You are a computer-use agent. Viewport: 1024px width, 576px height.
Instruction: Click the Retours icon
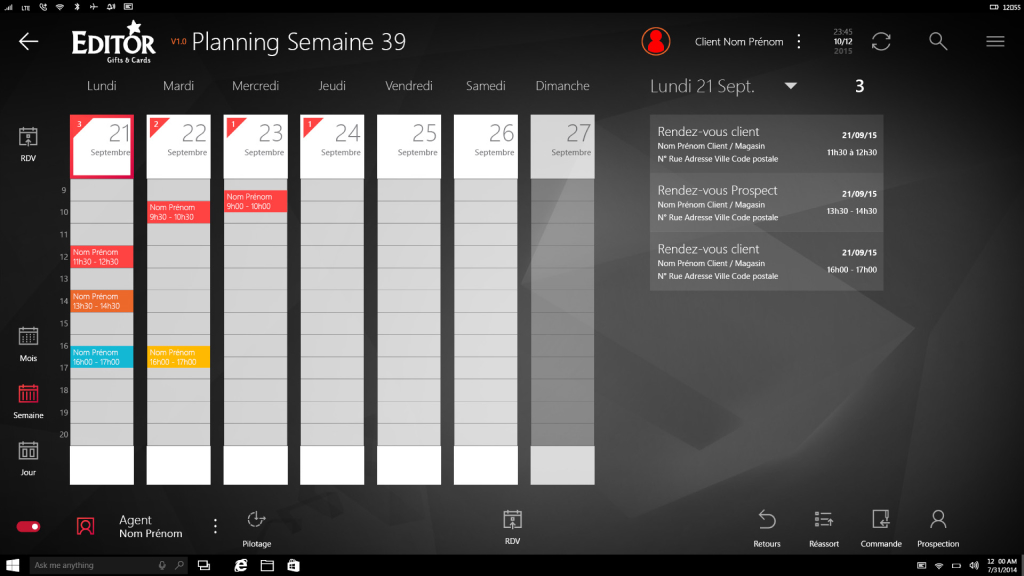pyautogui.click(x=767, y=519)
